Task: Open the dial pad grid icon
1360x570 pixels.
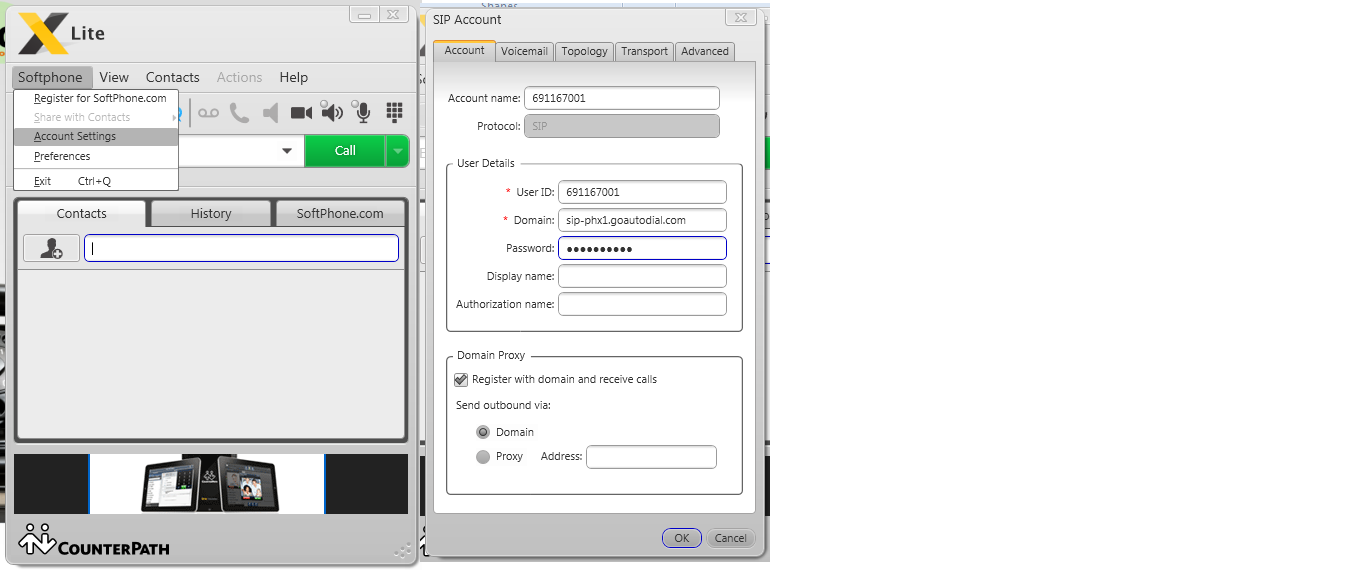Action: click(x=394, y=113)
